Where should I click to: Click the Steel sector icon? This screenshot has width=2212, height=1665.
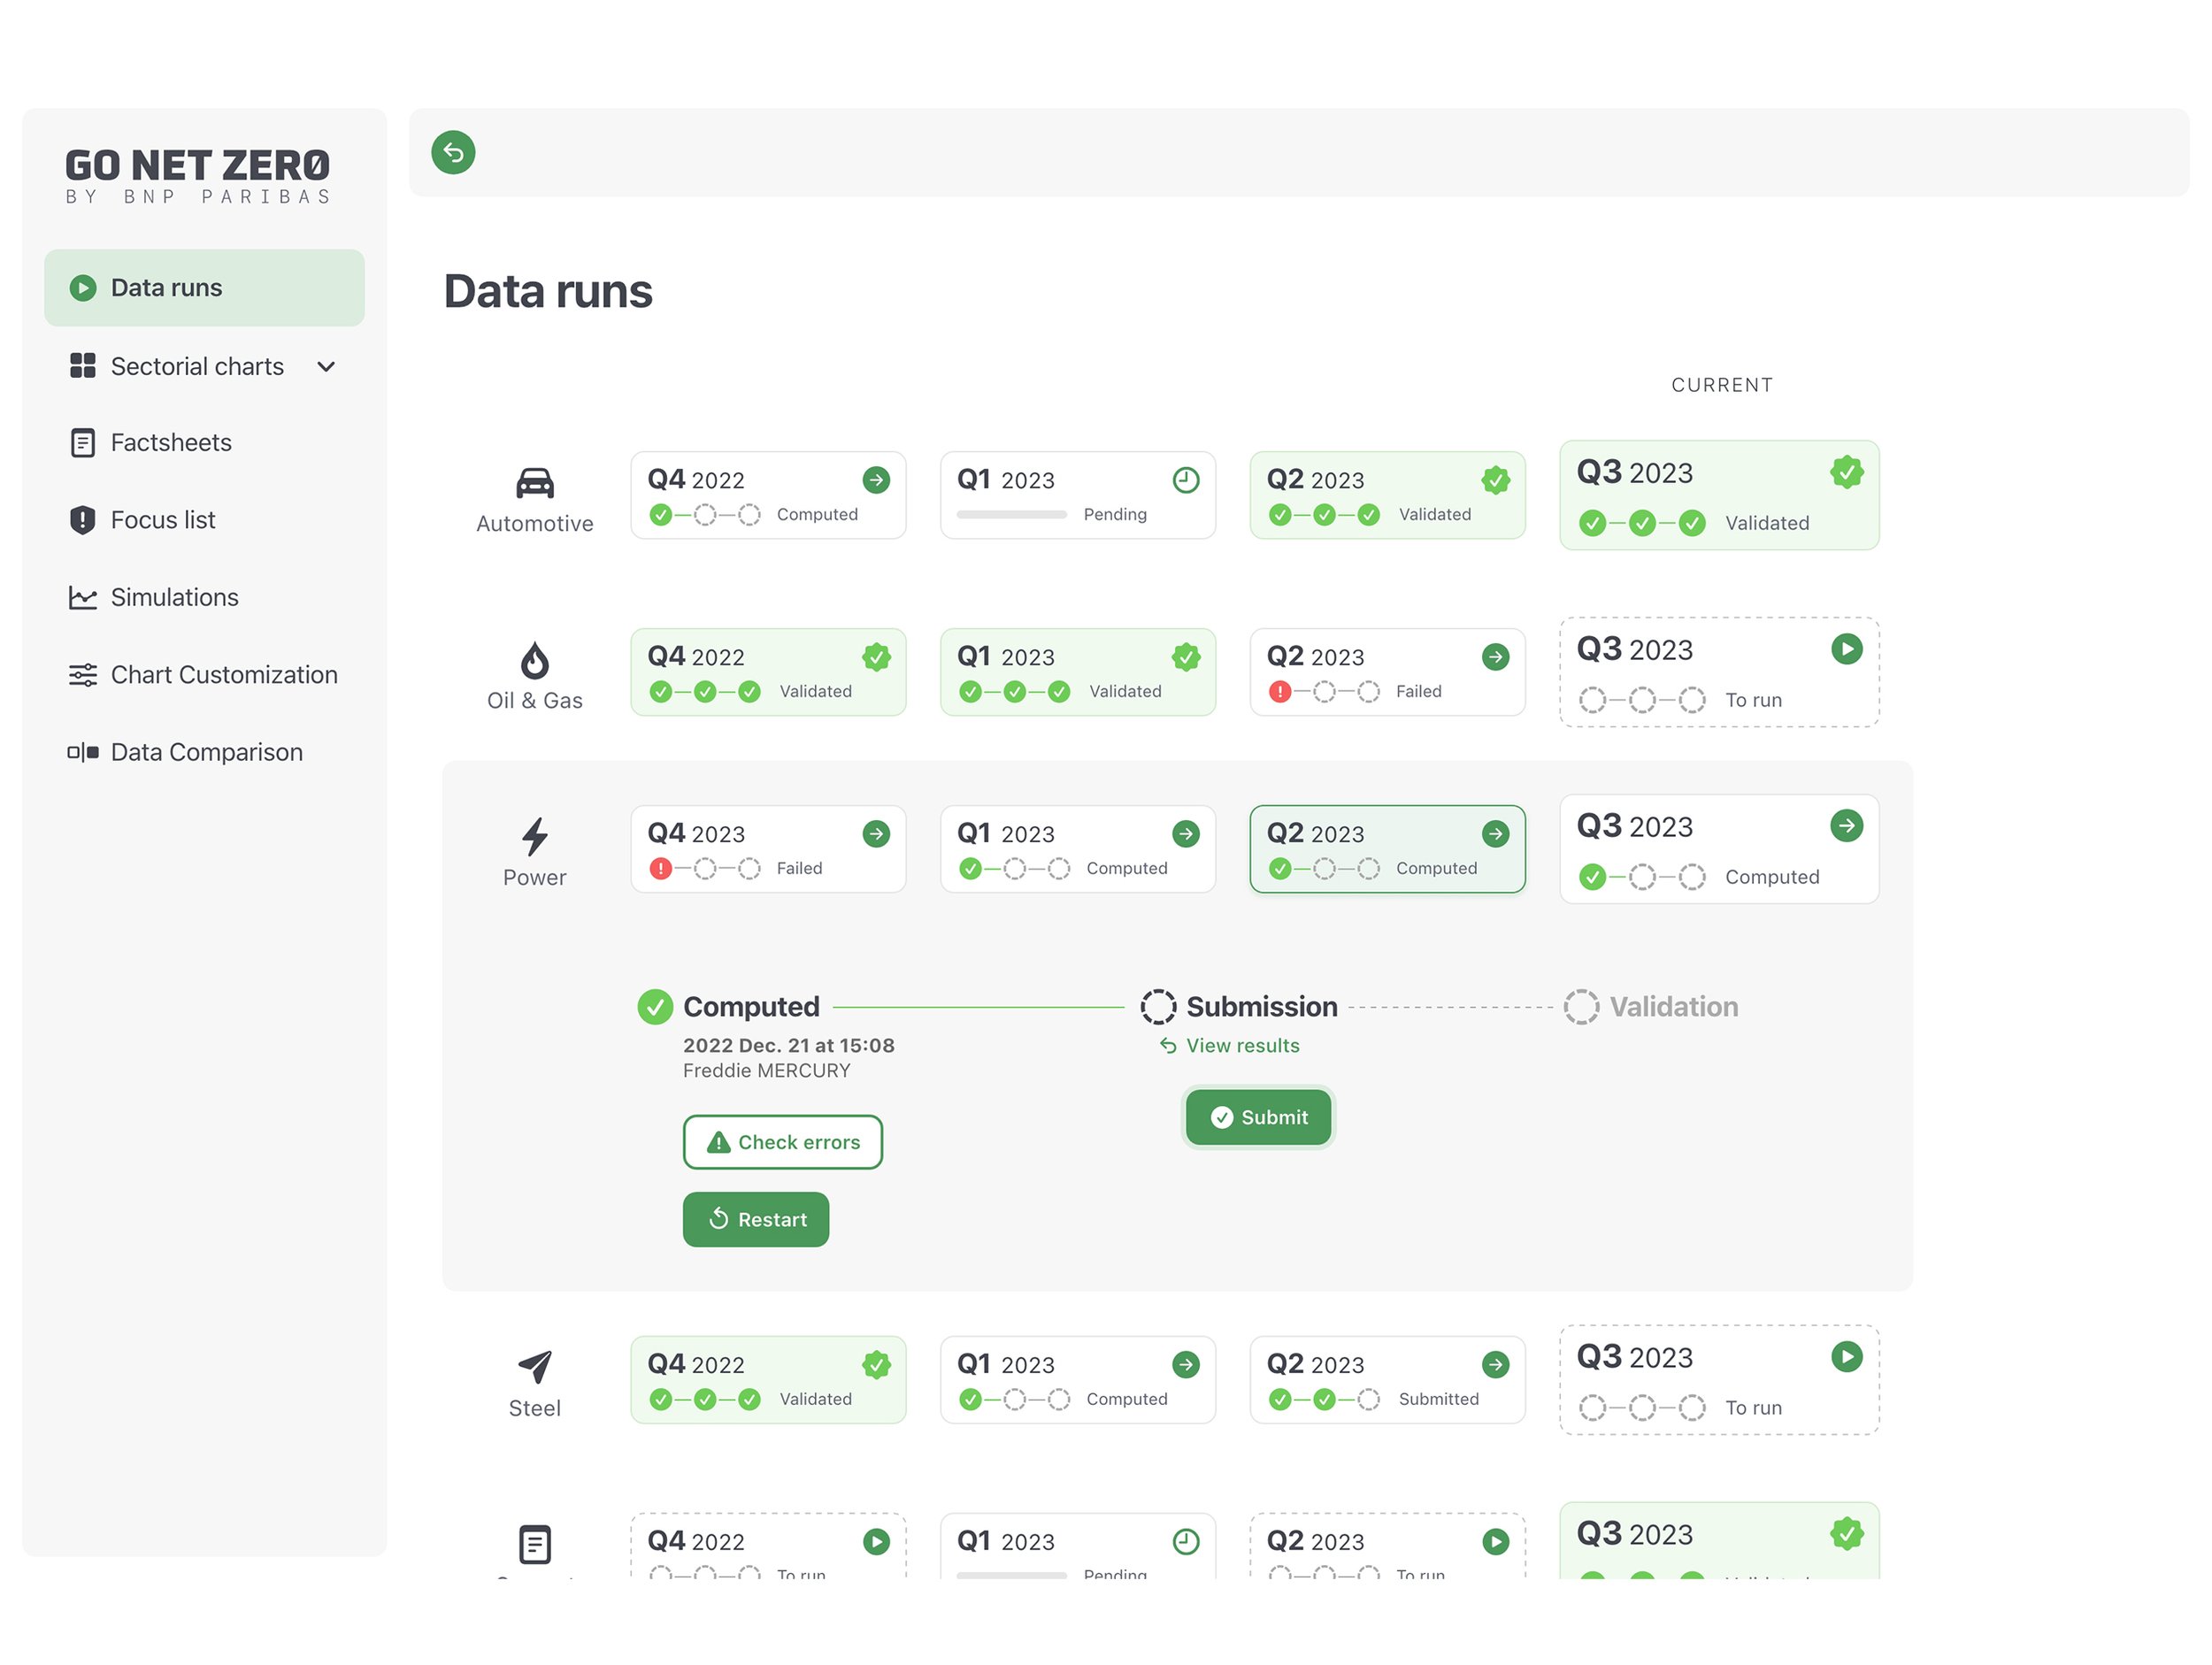point(535,1367)
